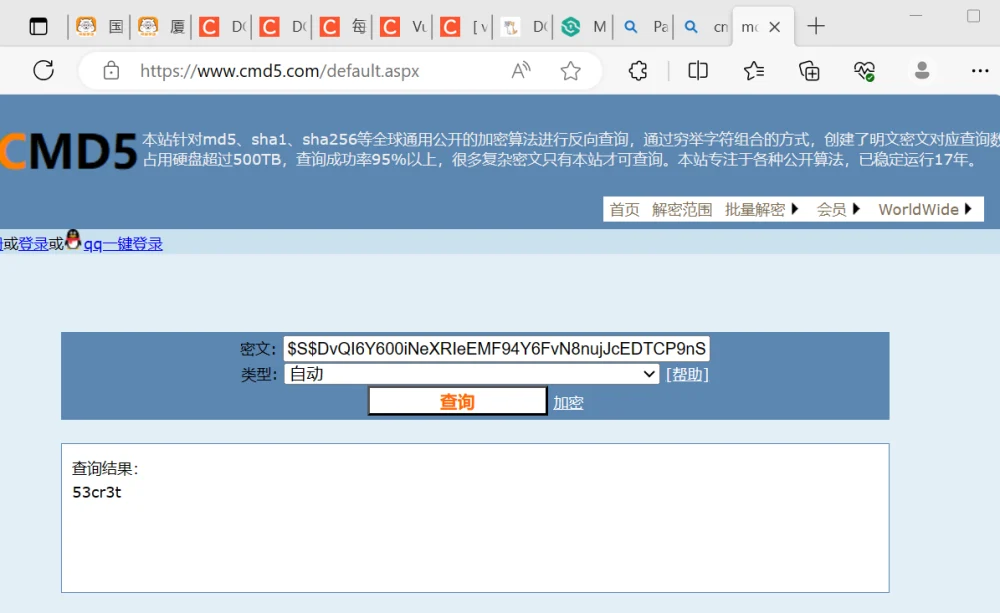Open the tab actions menu icon
Screen dimensions: 1000x613
pos(38,27)
